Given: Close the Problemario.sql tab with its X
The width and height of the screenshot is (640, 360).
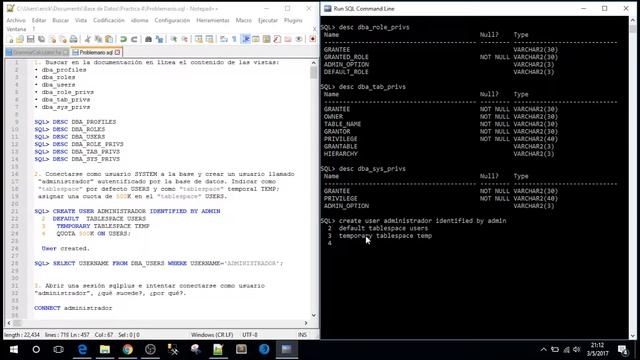Looking at the screenshot, I should click(x=118, y=52).
